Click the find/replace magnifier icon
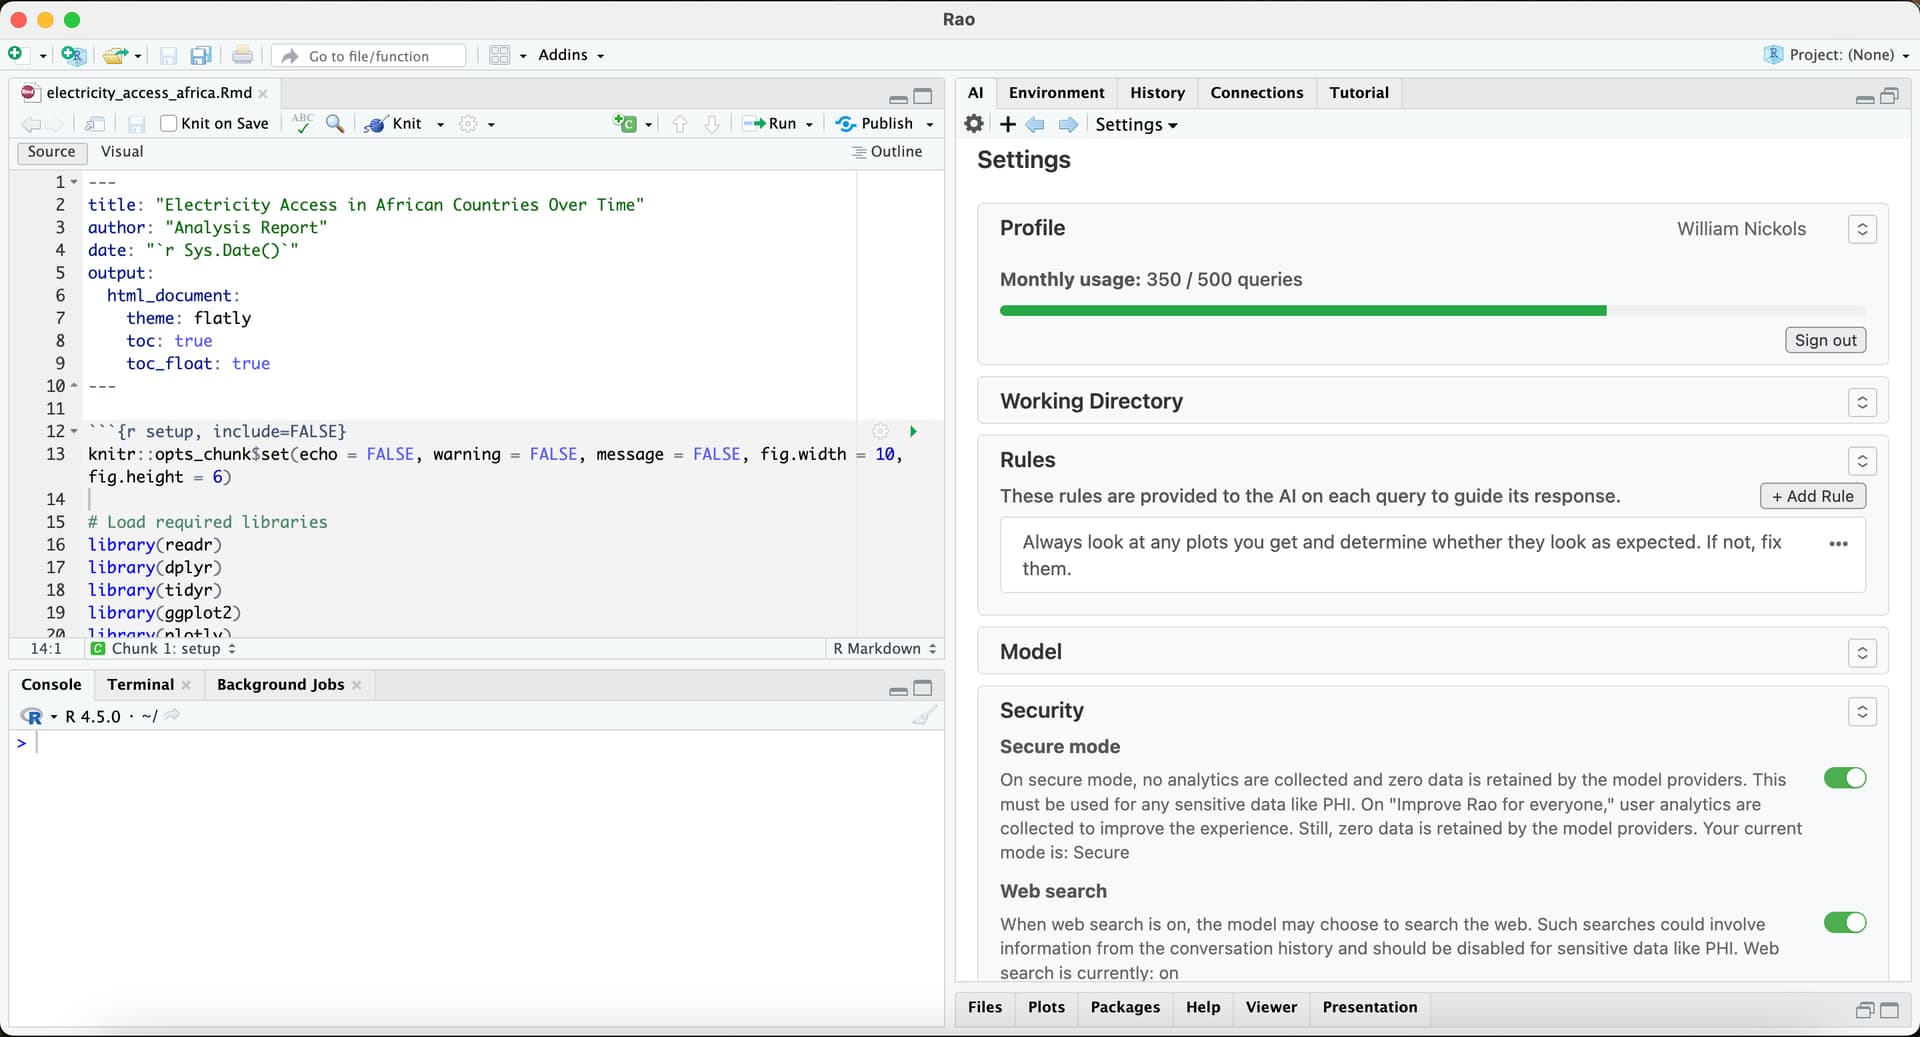This screenshot has width=1920, height=1037. (x=335, y=124)
